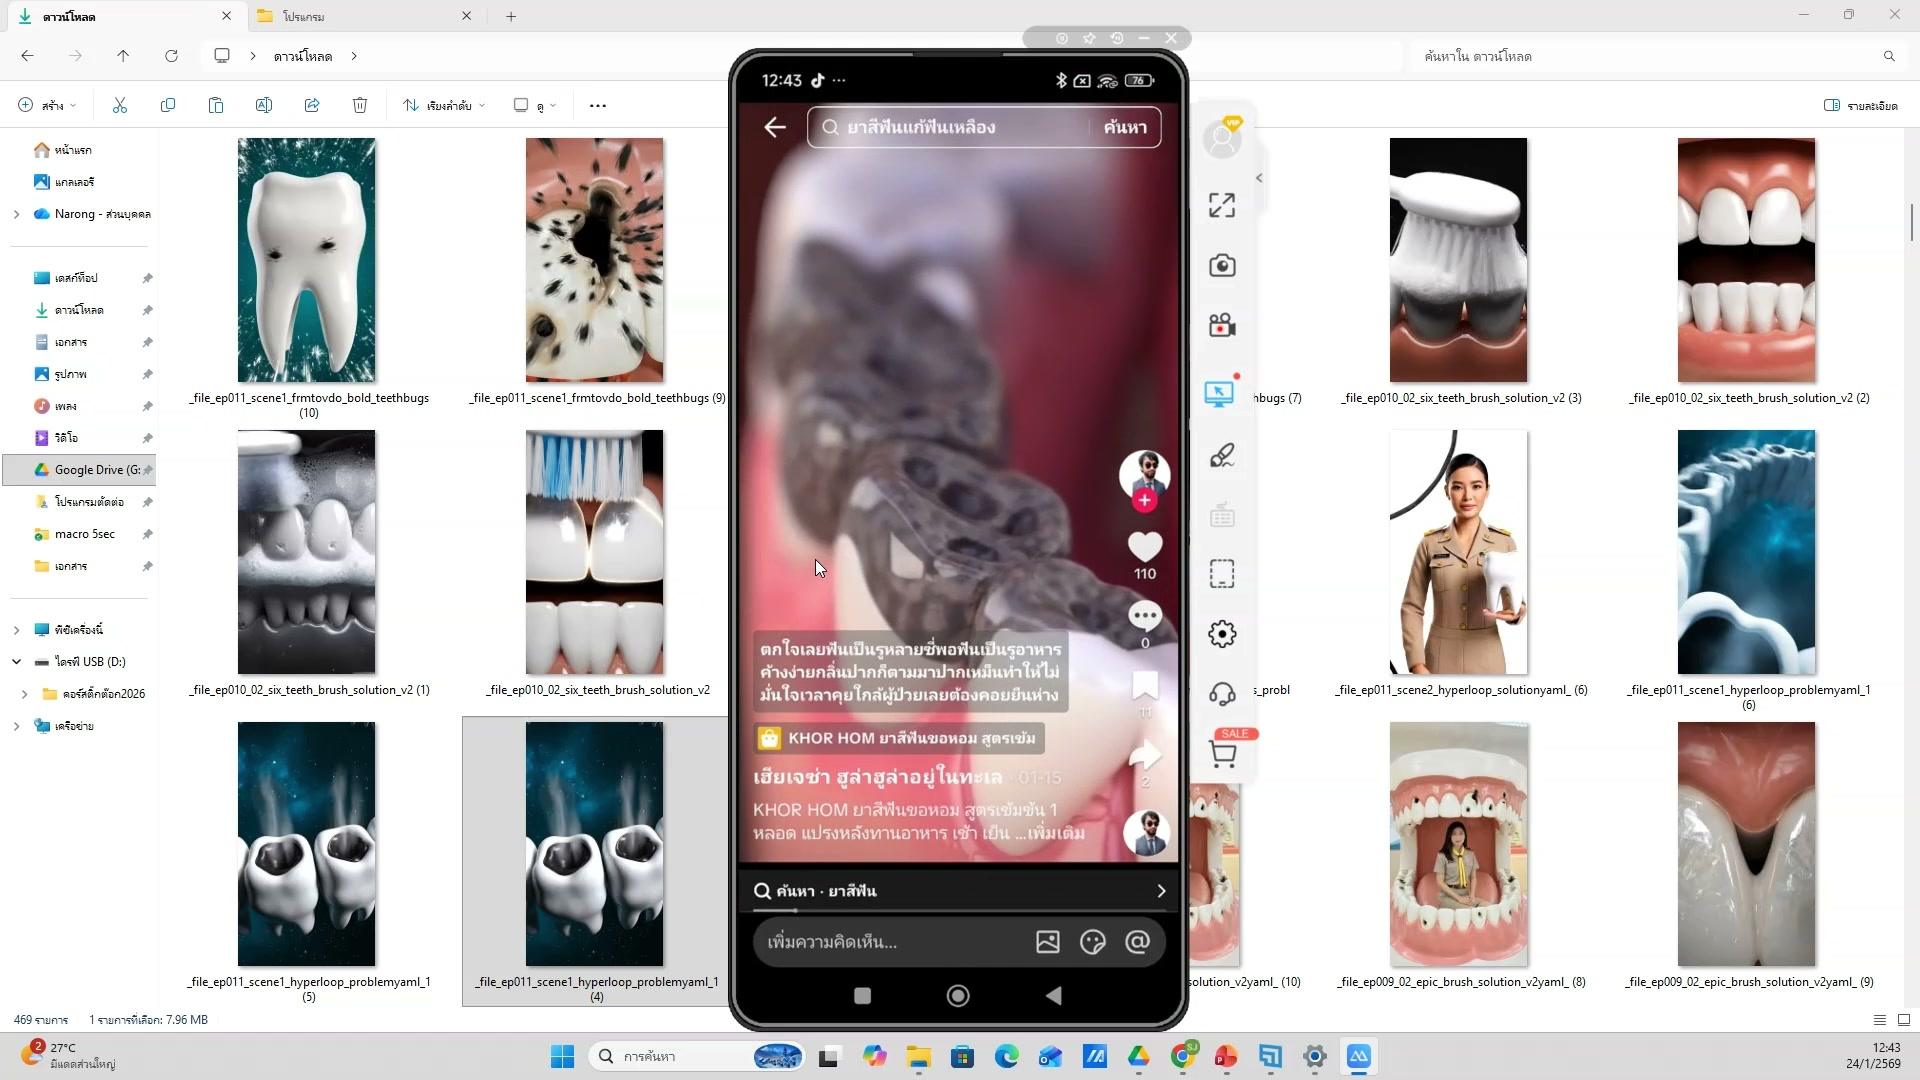Take a screenshot using the camera icon
Viewport: 1920px width, 1080px height.
(x=1222, y=266)
